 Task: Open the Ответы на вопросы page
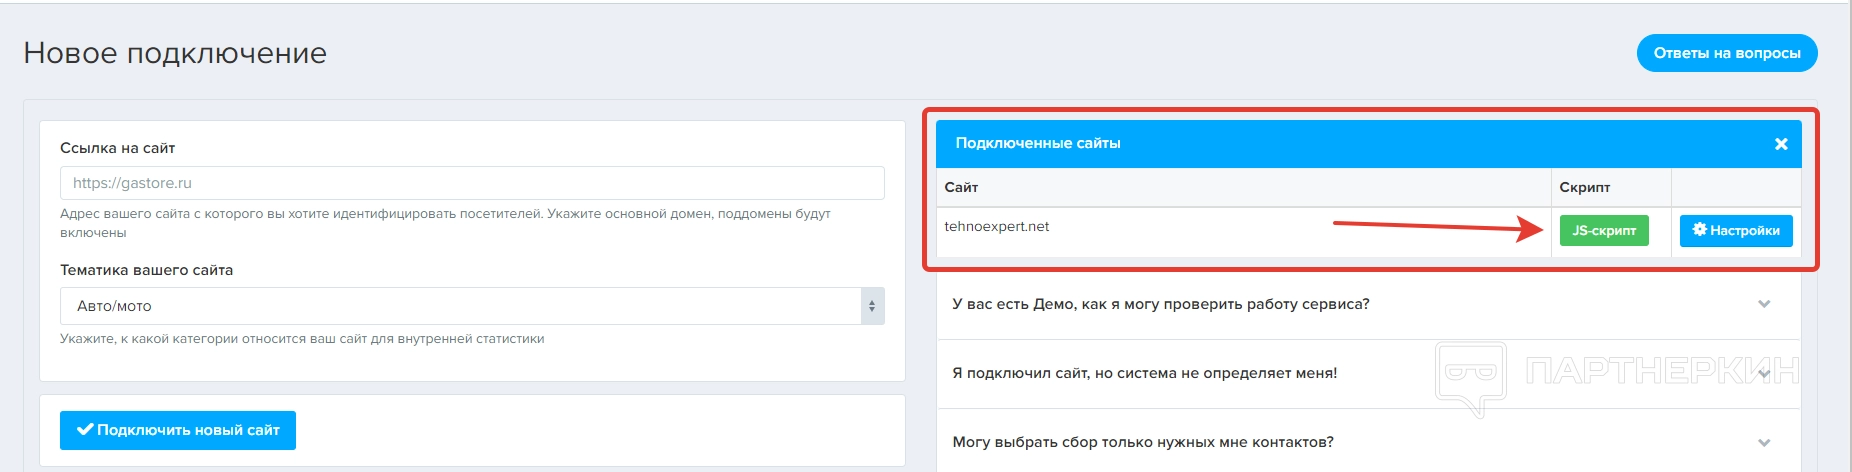point(1726,53)
